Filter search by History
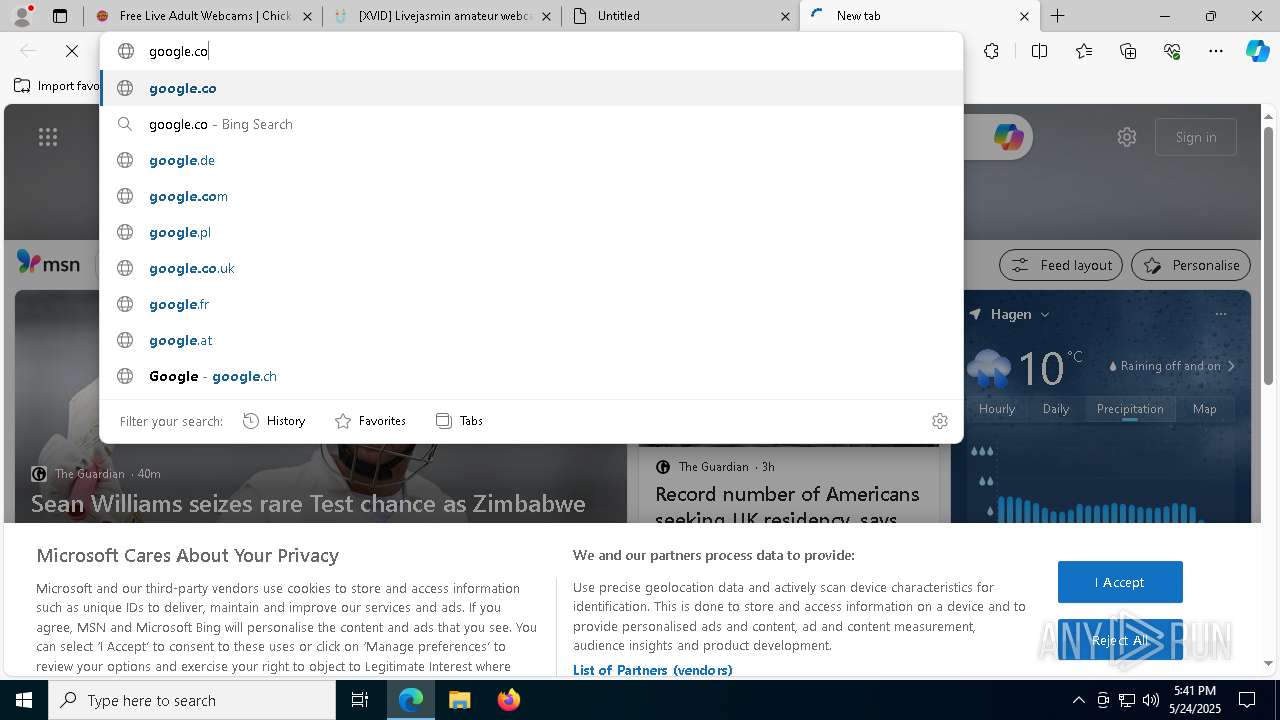The image size is (1280, 720). pos(274,421)
